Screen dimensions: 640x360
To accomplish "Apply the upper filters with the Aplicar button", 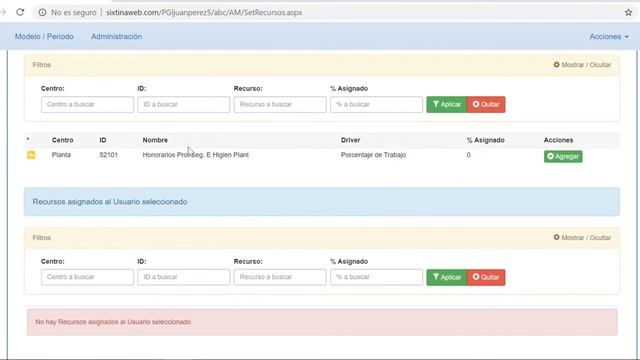I will pyautogui.click(x=447, y=104).
